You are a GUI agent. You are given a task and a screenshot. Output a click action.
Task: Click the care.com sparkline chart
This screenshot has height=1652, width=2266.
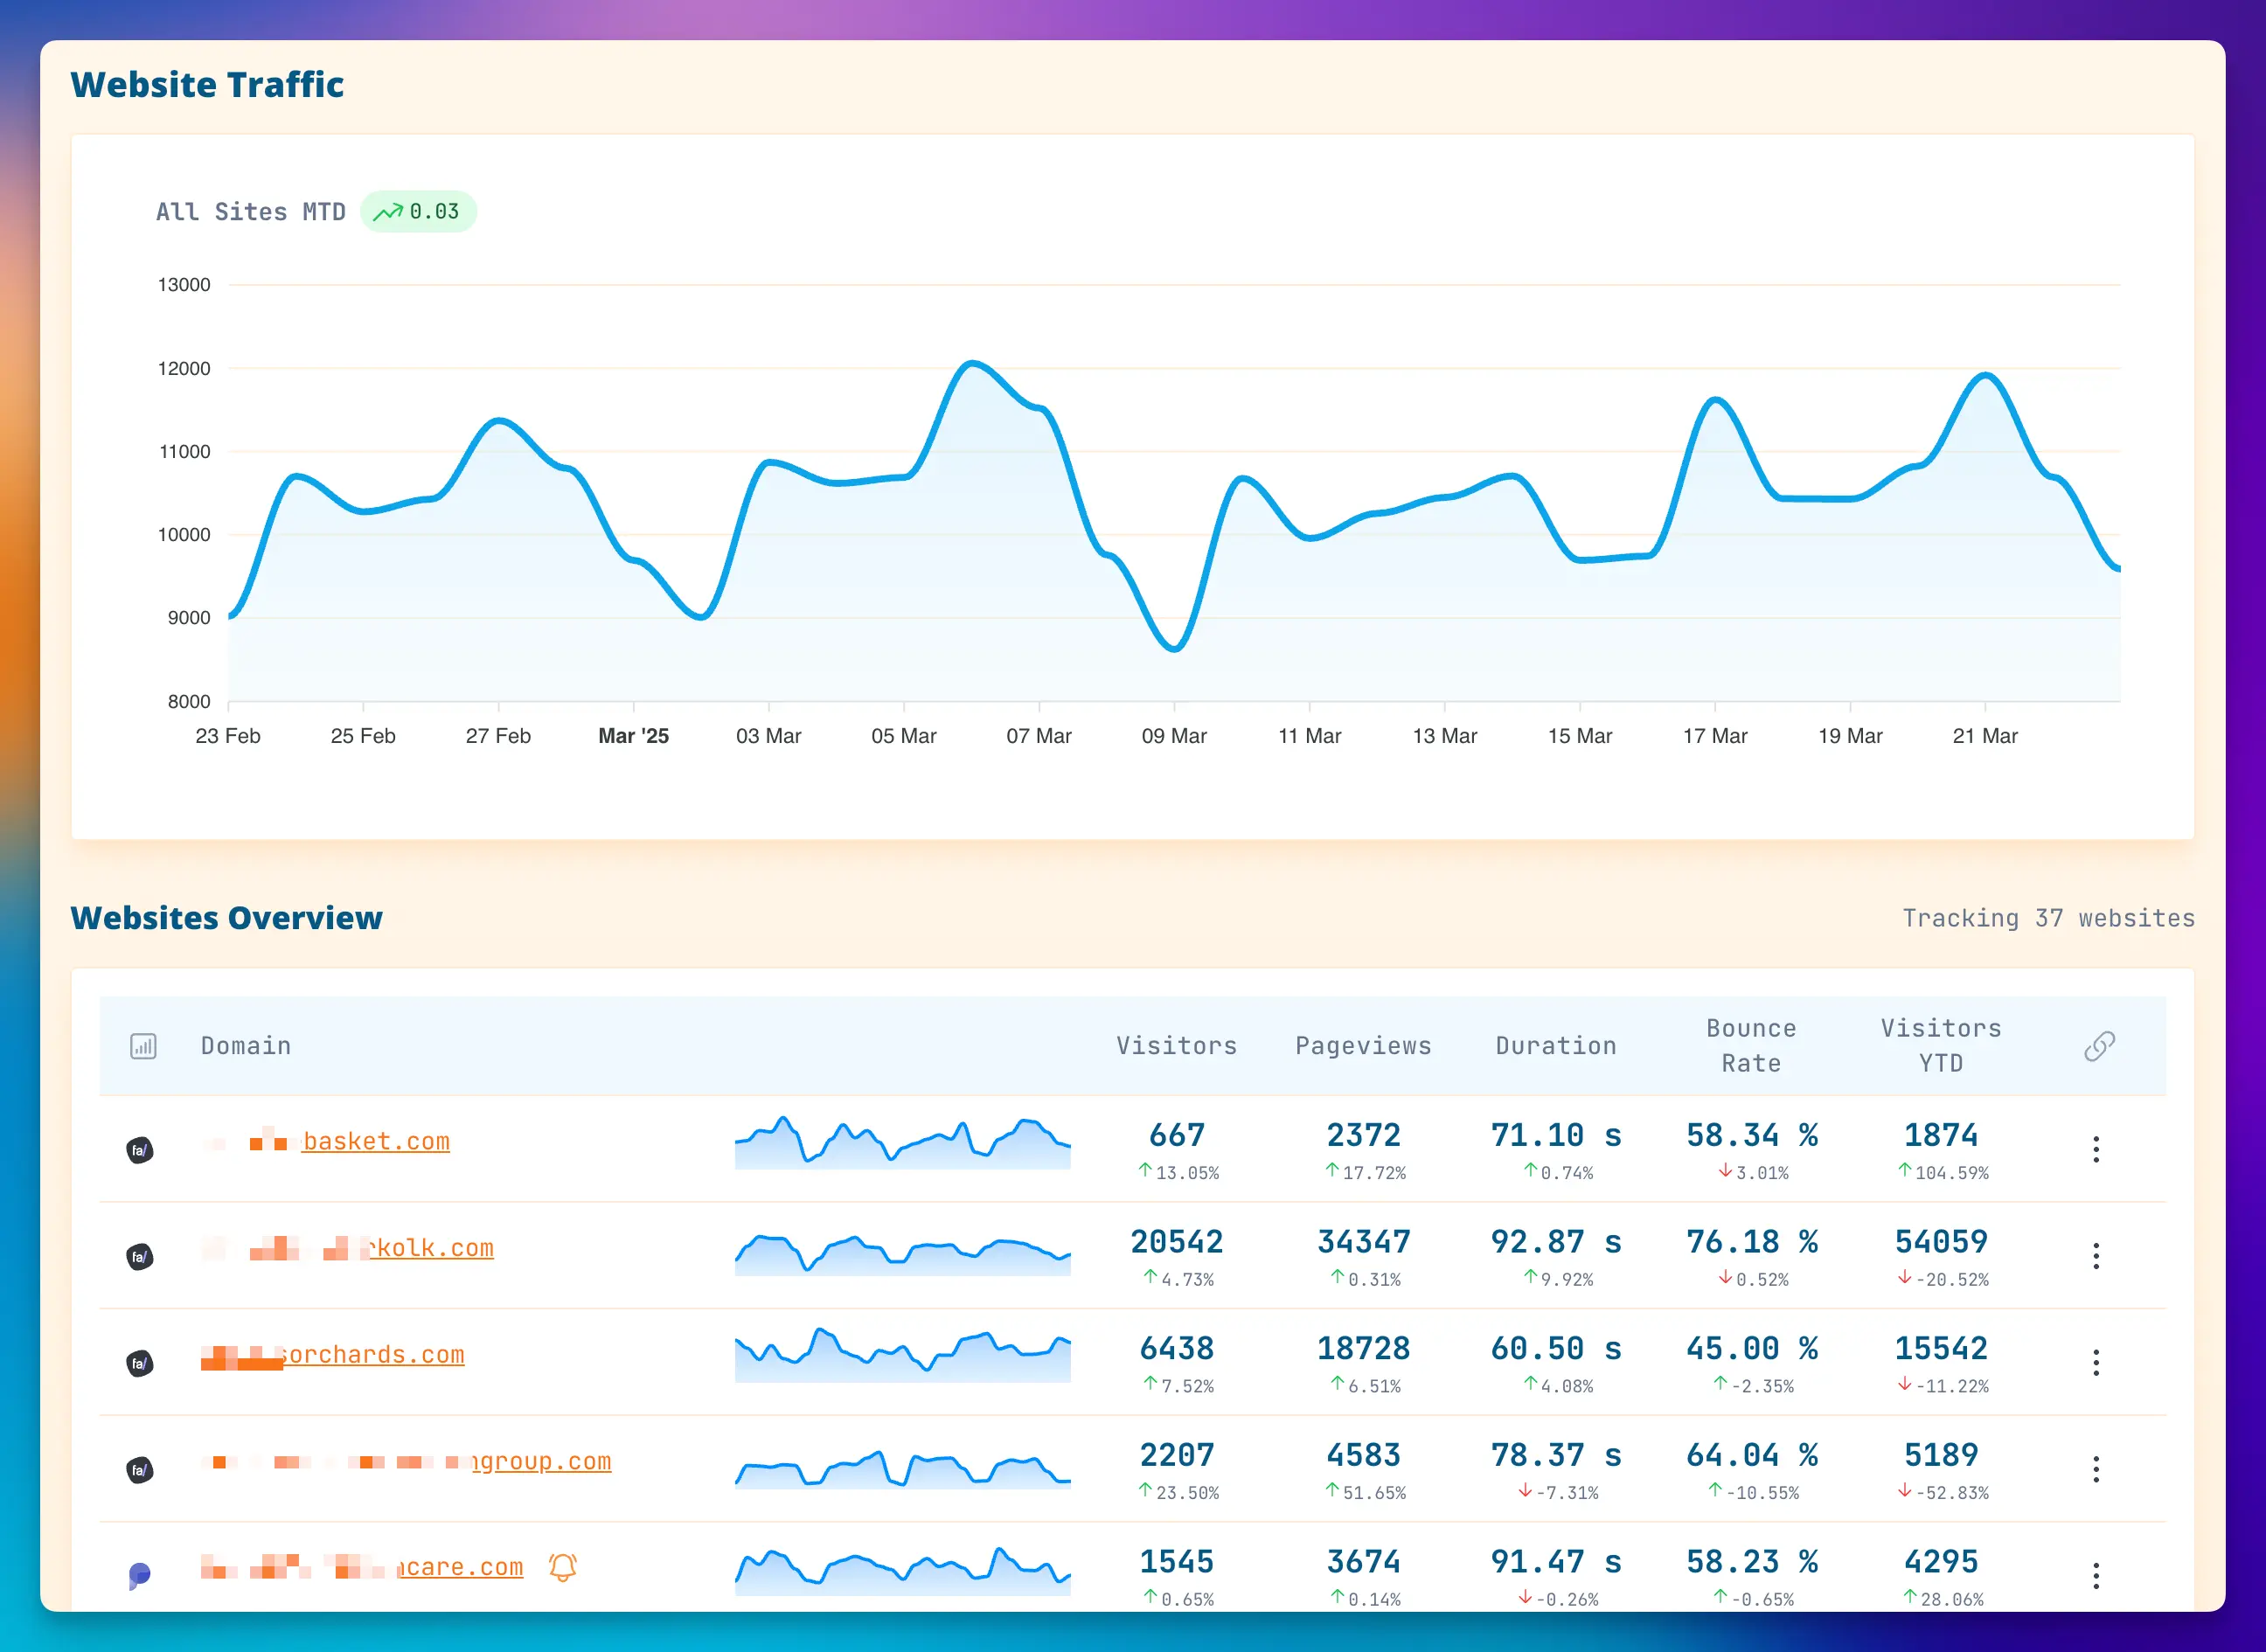[902, 1571]
